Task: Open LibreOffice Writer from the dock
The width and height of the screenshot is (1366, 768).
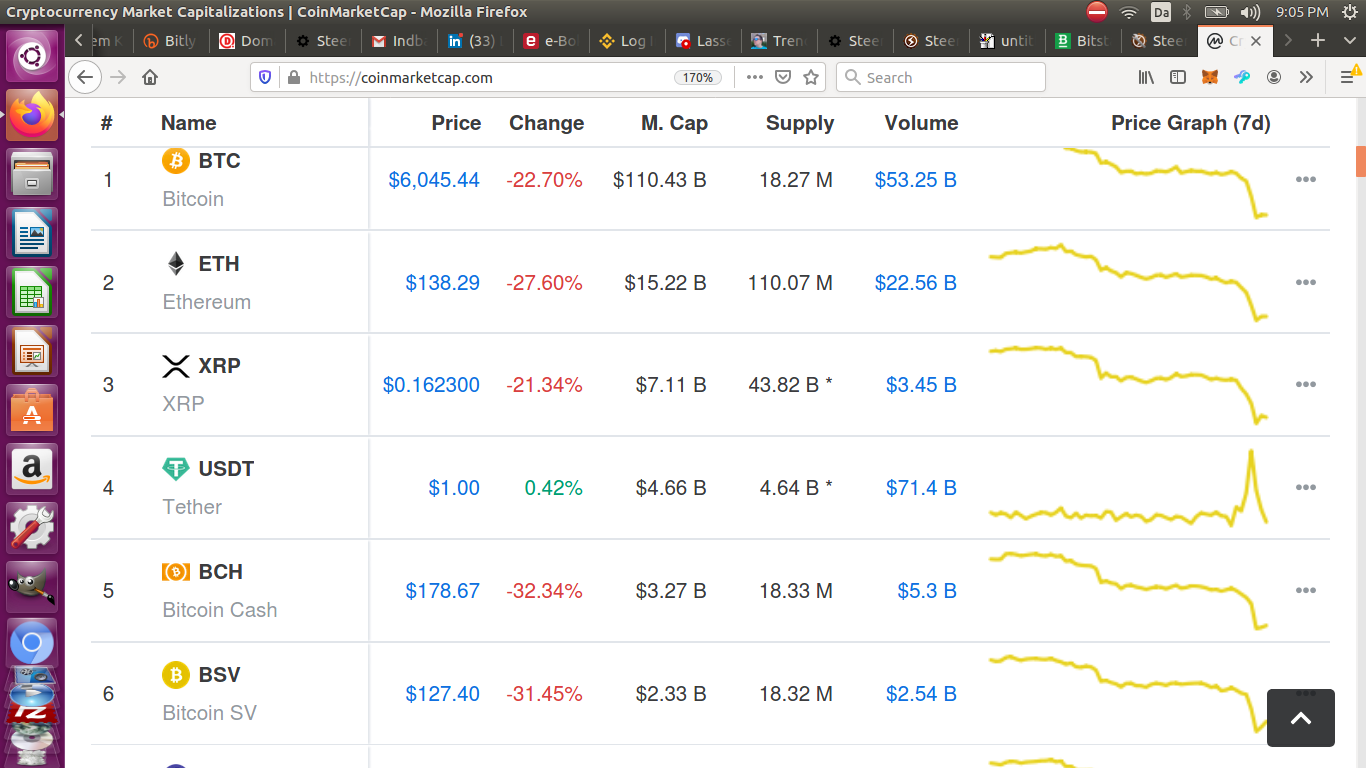Action: pos(32,233)
